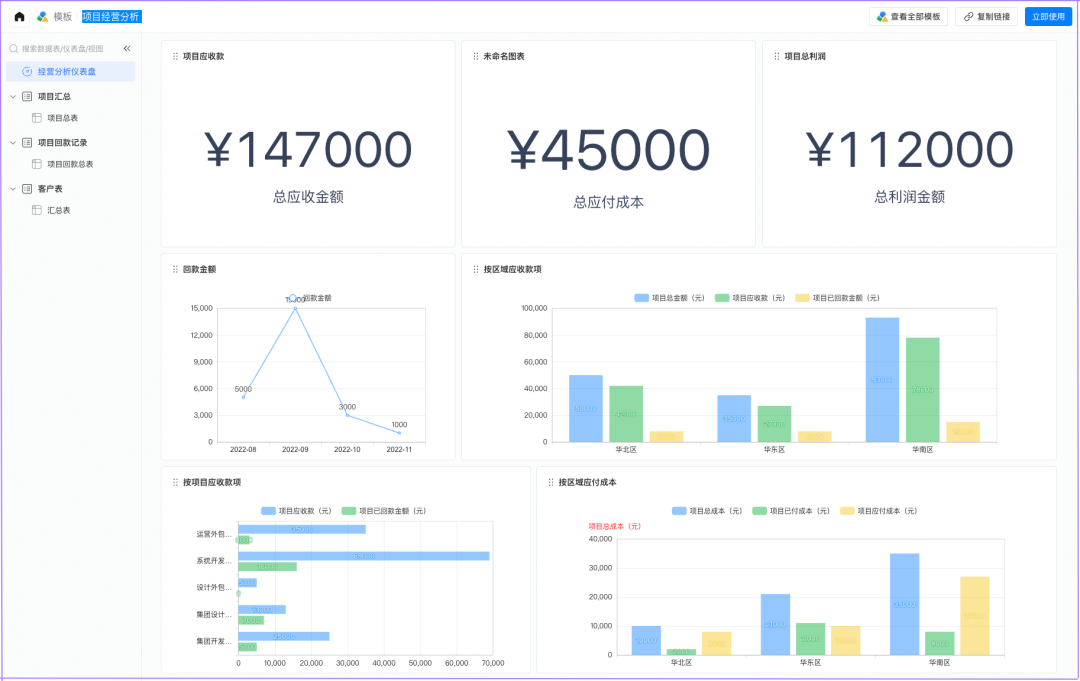1080x681 pixels.
Task: Click drag handle of 回款金额 chart
Action: (176, 269)
